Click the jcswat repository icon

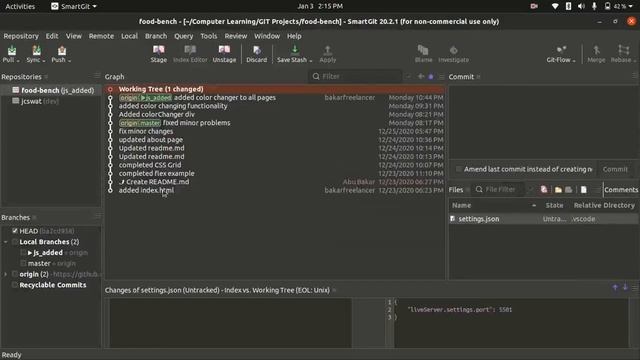pyautogui.click(x=16, y=101)
